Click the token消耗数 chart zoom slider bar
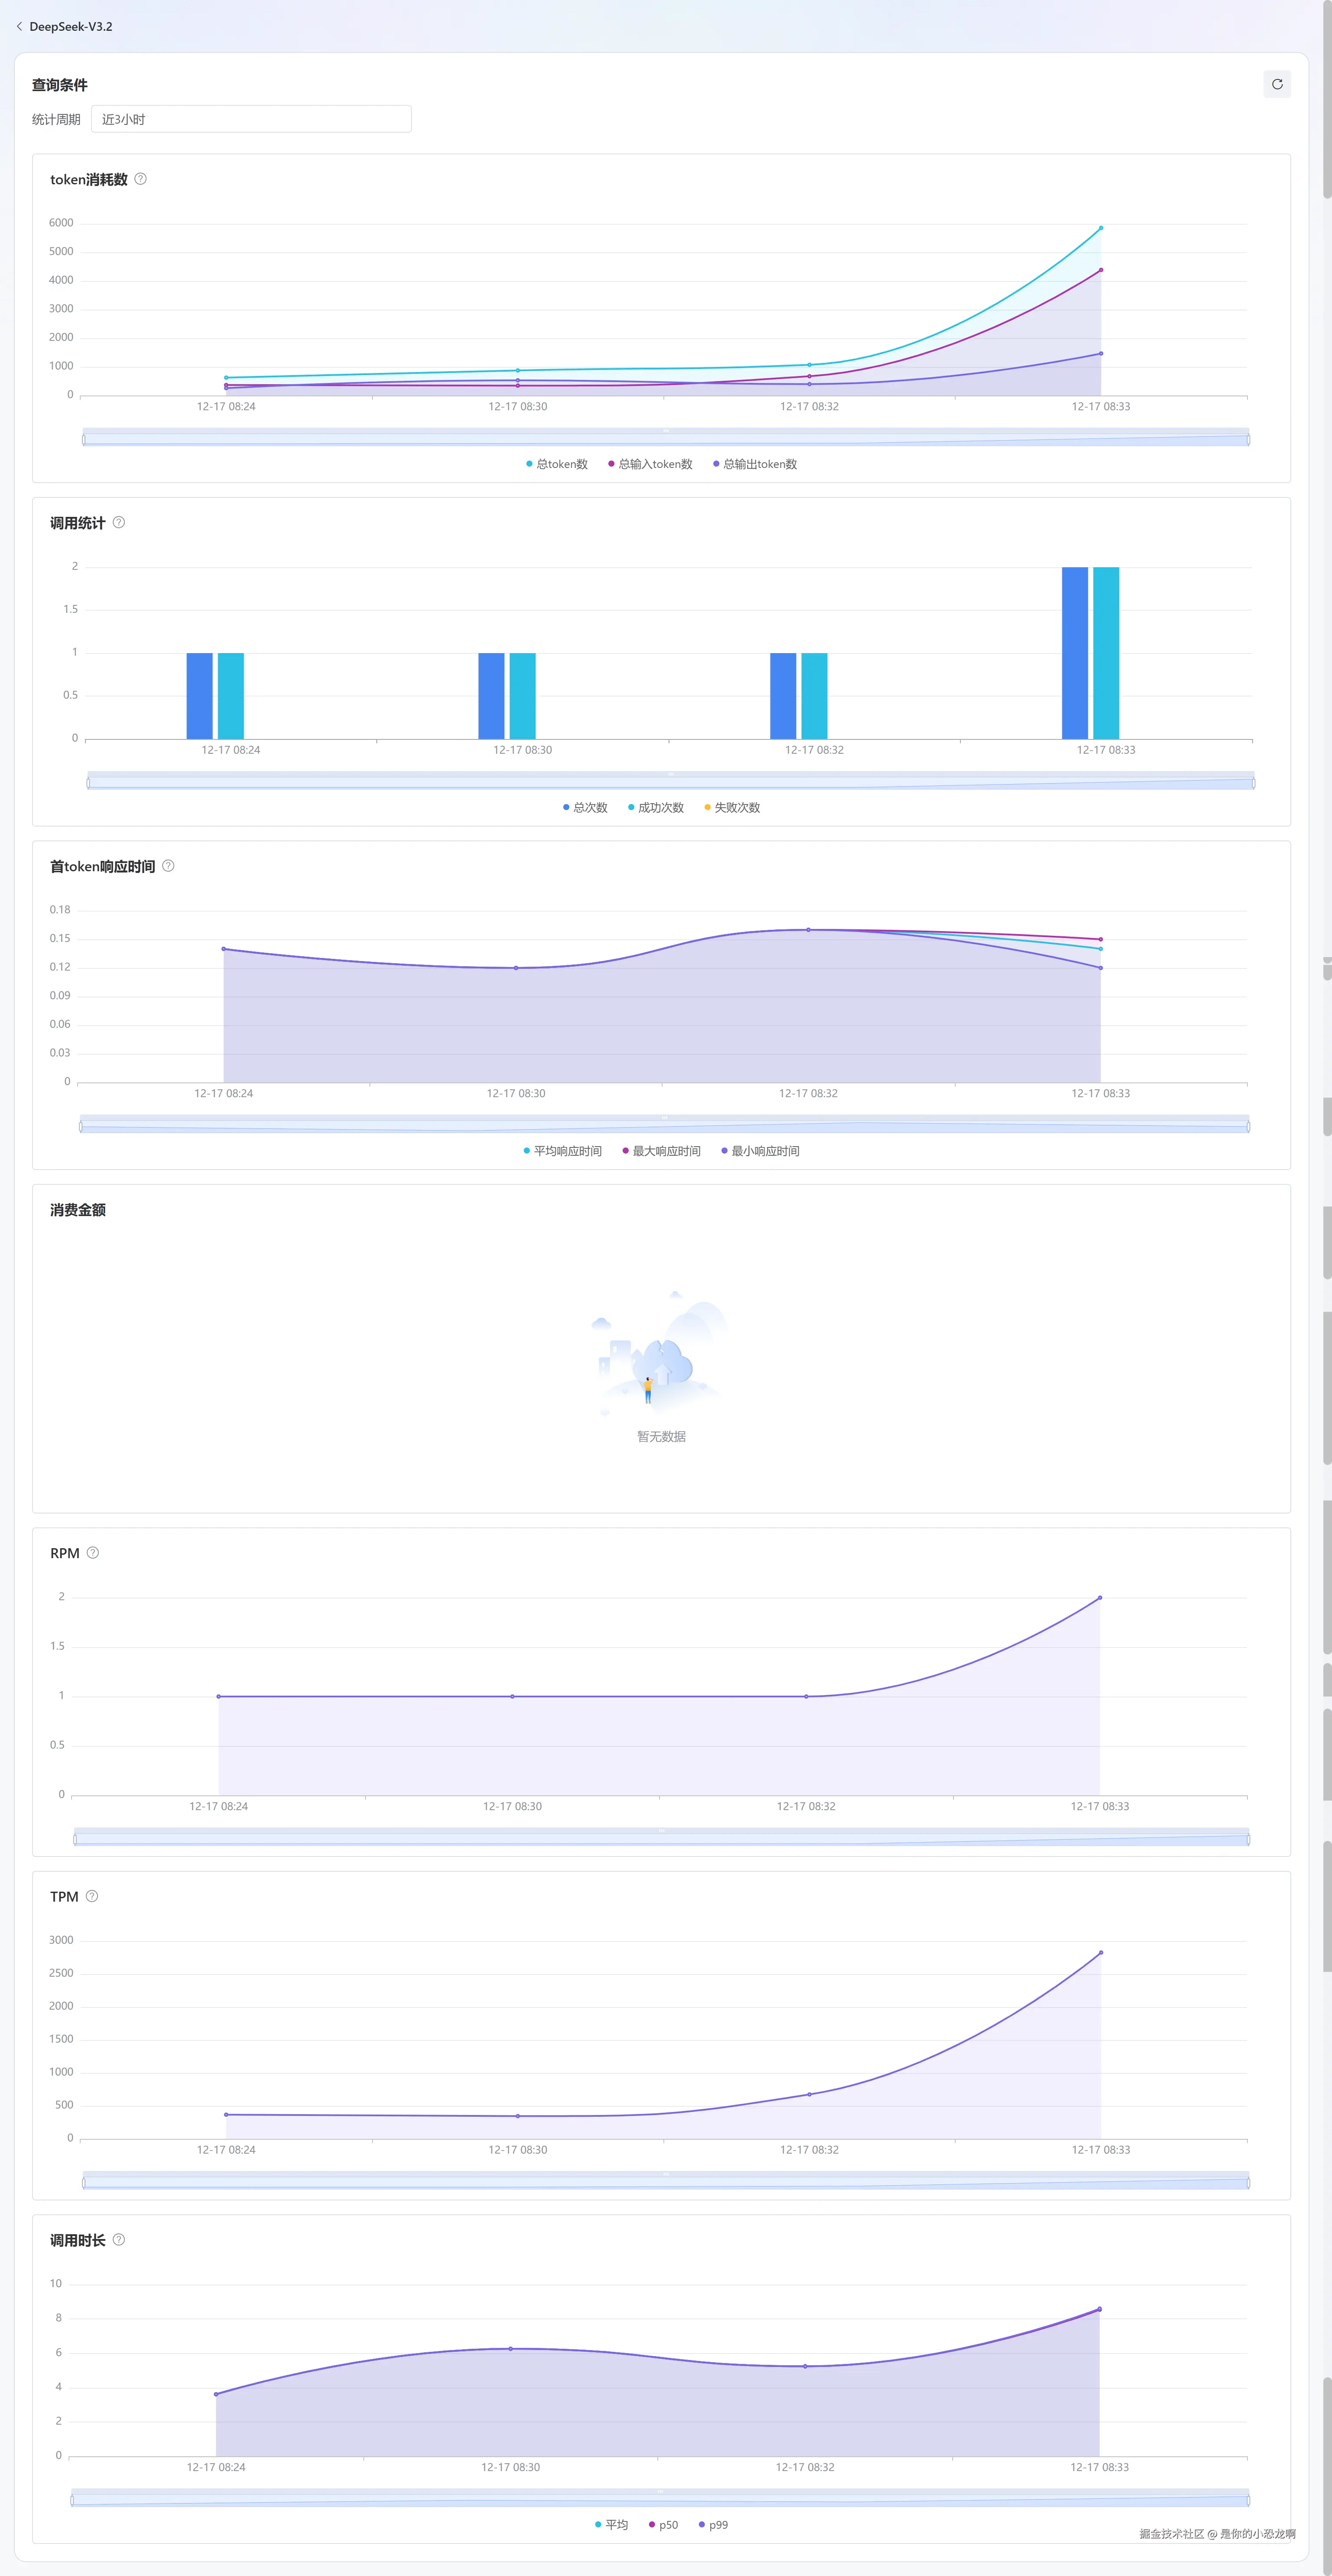The height and width of the screenshot is (2576, 1332). click(x=666, y=438)
